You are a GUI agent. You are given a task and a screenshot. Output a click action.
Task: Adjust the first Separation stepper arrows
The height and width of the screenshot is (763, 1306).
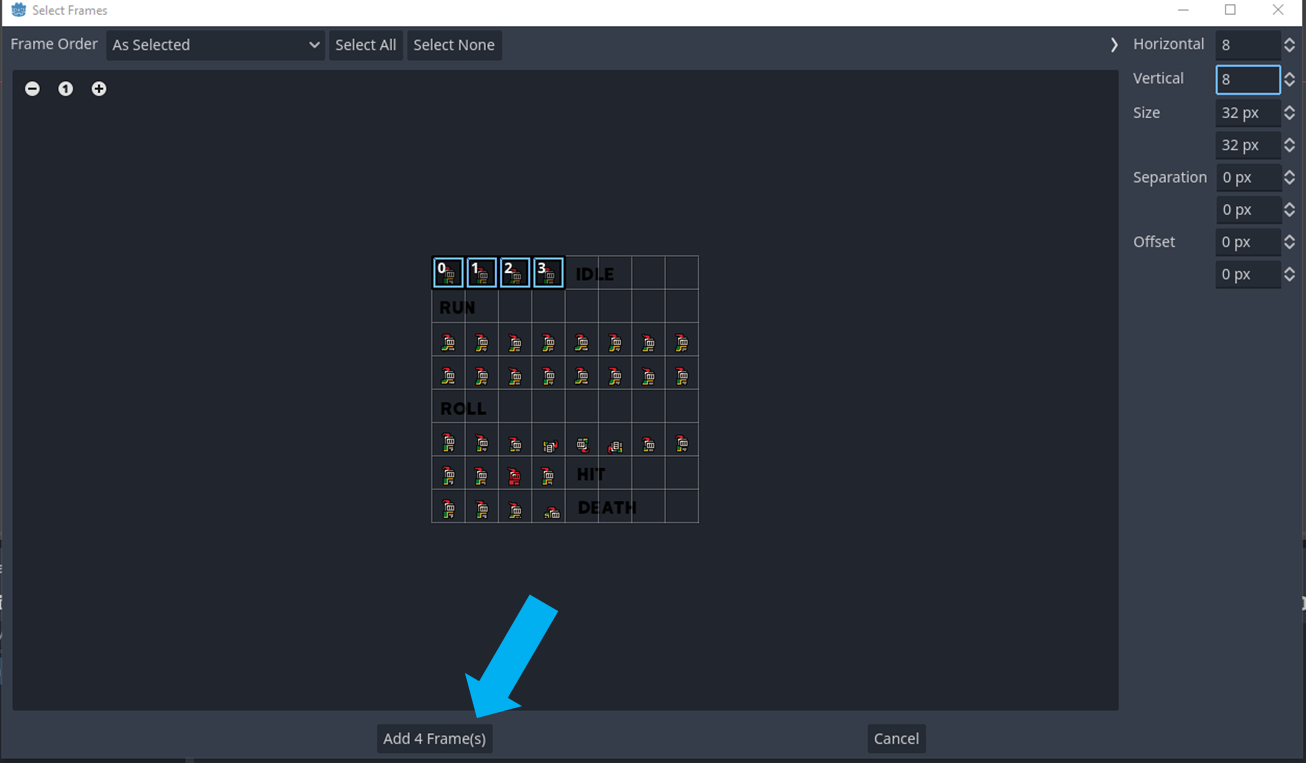click(1289, 177)
